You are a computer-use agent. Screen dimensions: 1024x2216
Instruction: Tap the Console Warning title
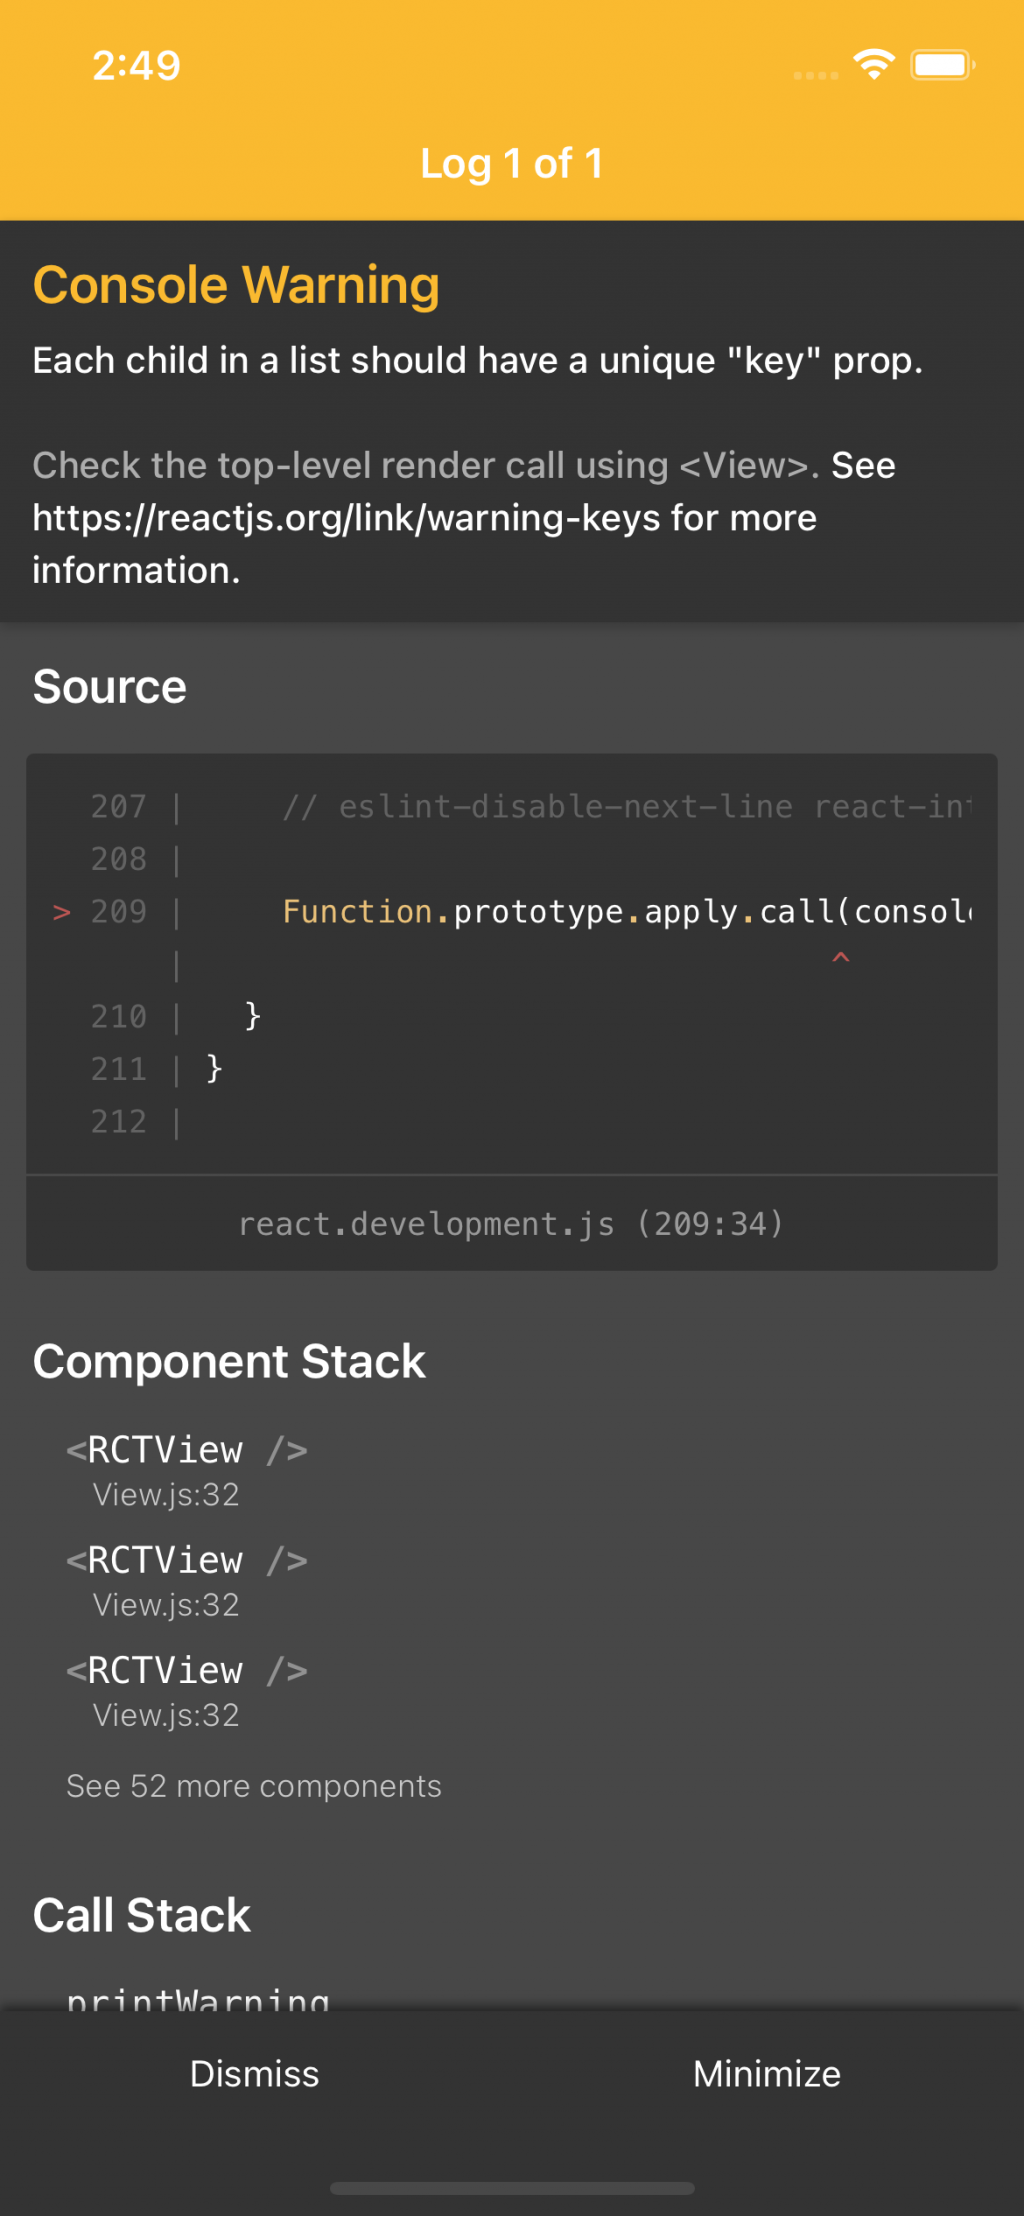click(236, 285)
